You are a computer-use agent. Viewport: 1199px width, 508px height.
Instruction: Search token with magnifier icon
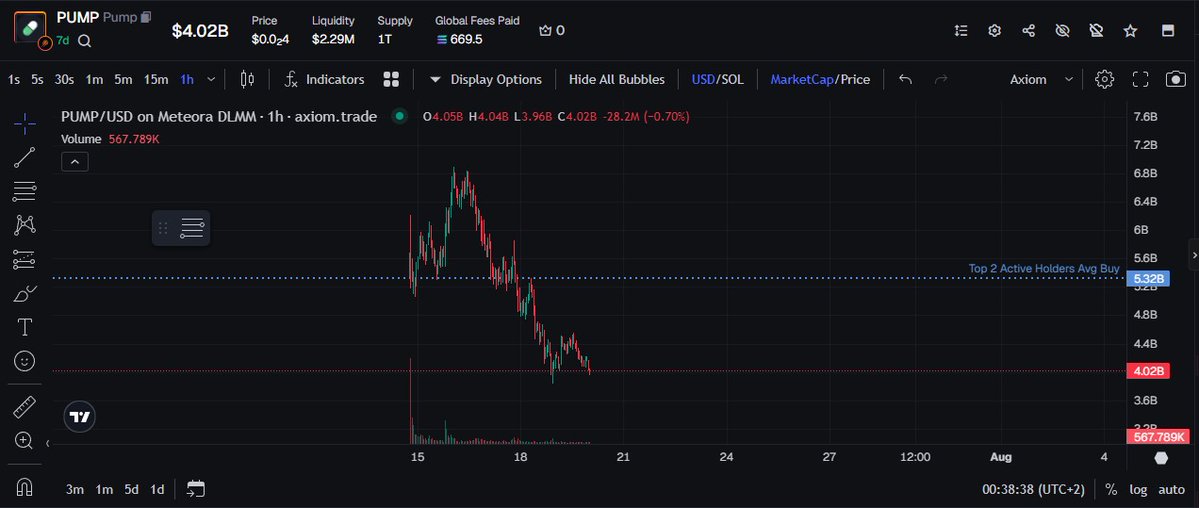click(x=85, y=41)
